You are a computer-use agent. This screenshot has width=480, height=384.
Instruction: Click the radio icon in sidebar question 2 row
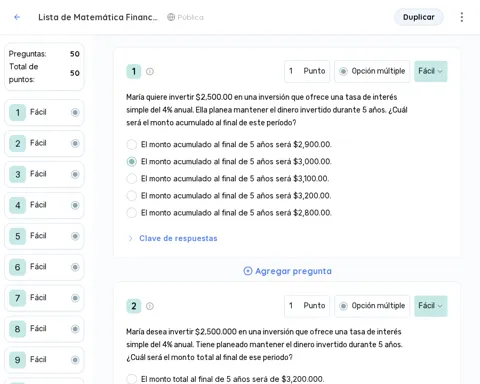click(75, 143)
